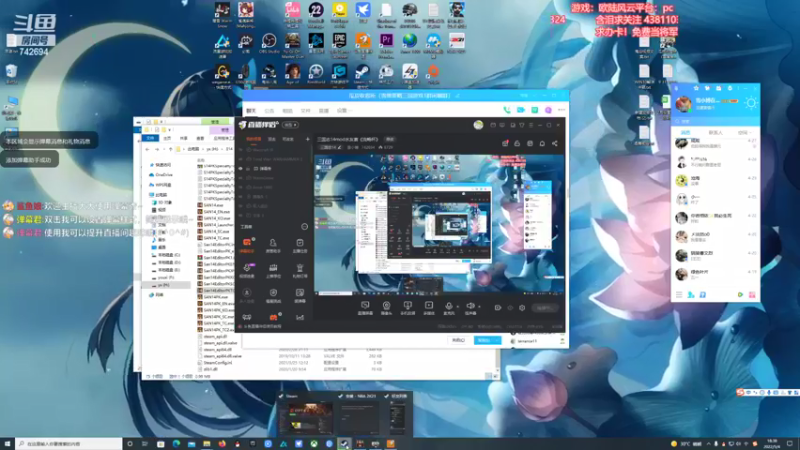Click the Windows taskbar search box
The image size is (800, 450).
69,444
